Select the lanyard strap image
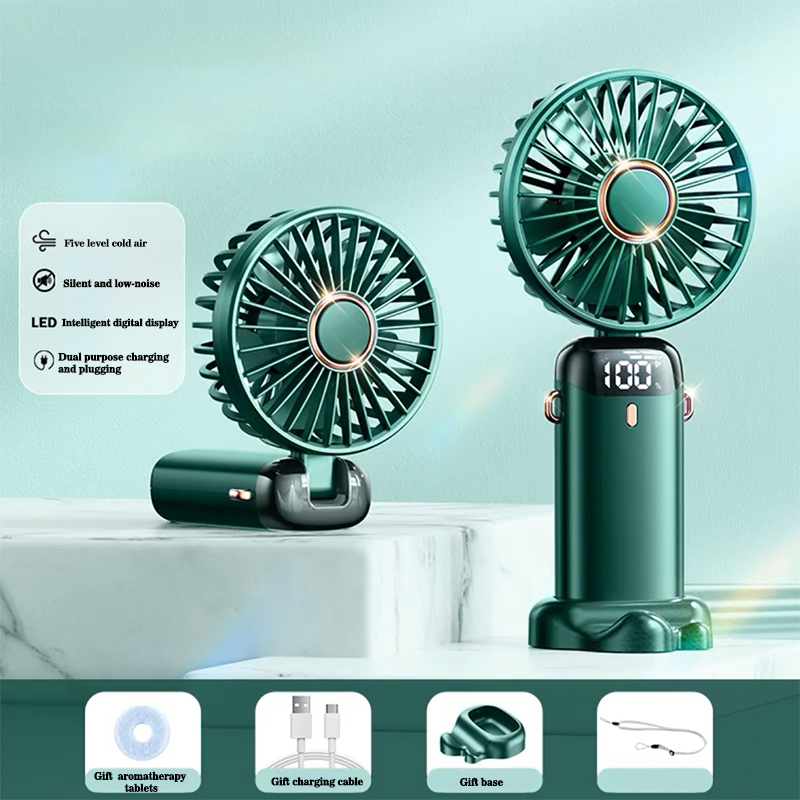Image resolution: width=800 pixels, height=800 pixels. coord(654,735)
